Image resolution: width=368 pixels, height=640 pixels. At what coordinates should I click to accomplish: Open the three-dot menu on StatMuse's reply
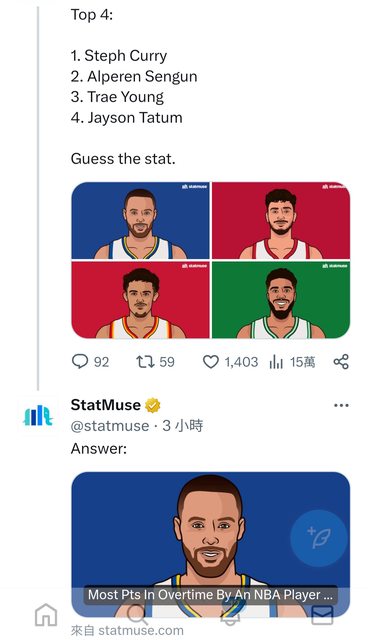(x=341, y=405)
